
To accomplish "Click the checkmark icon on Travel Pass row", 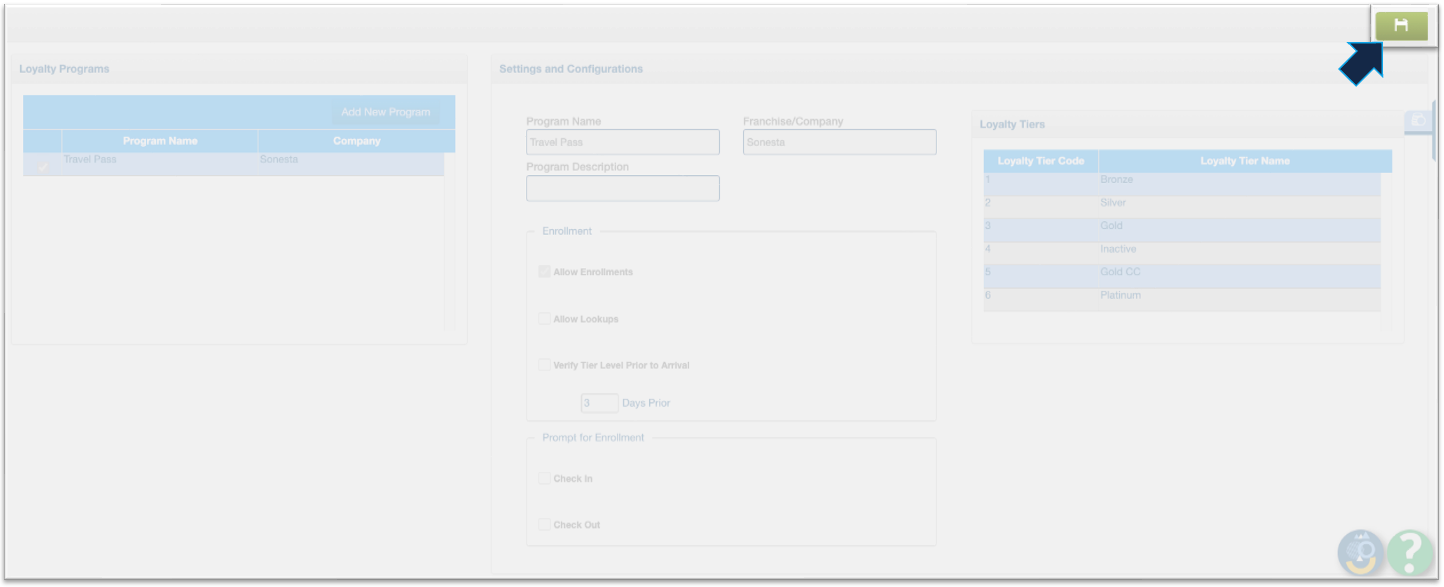I will click(x=43, y=165).
